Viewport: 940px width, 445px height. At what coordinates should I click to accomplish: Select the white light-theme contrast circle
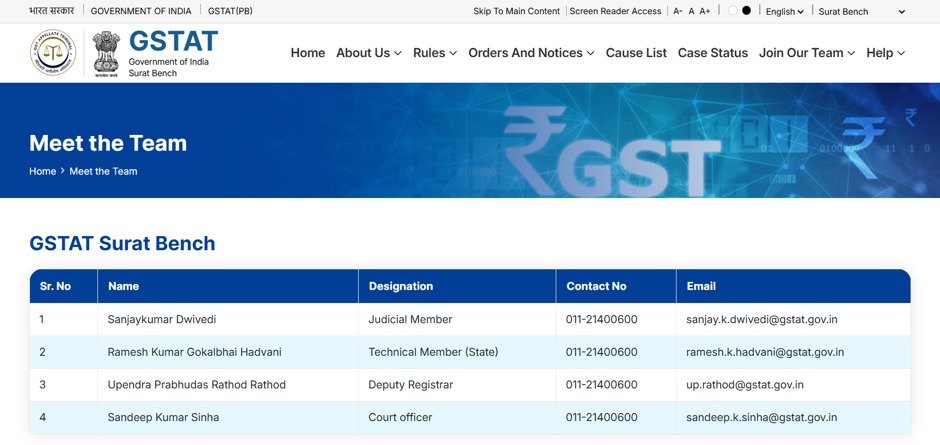733,10
